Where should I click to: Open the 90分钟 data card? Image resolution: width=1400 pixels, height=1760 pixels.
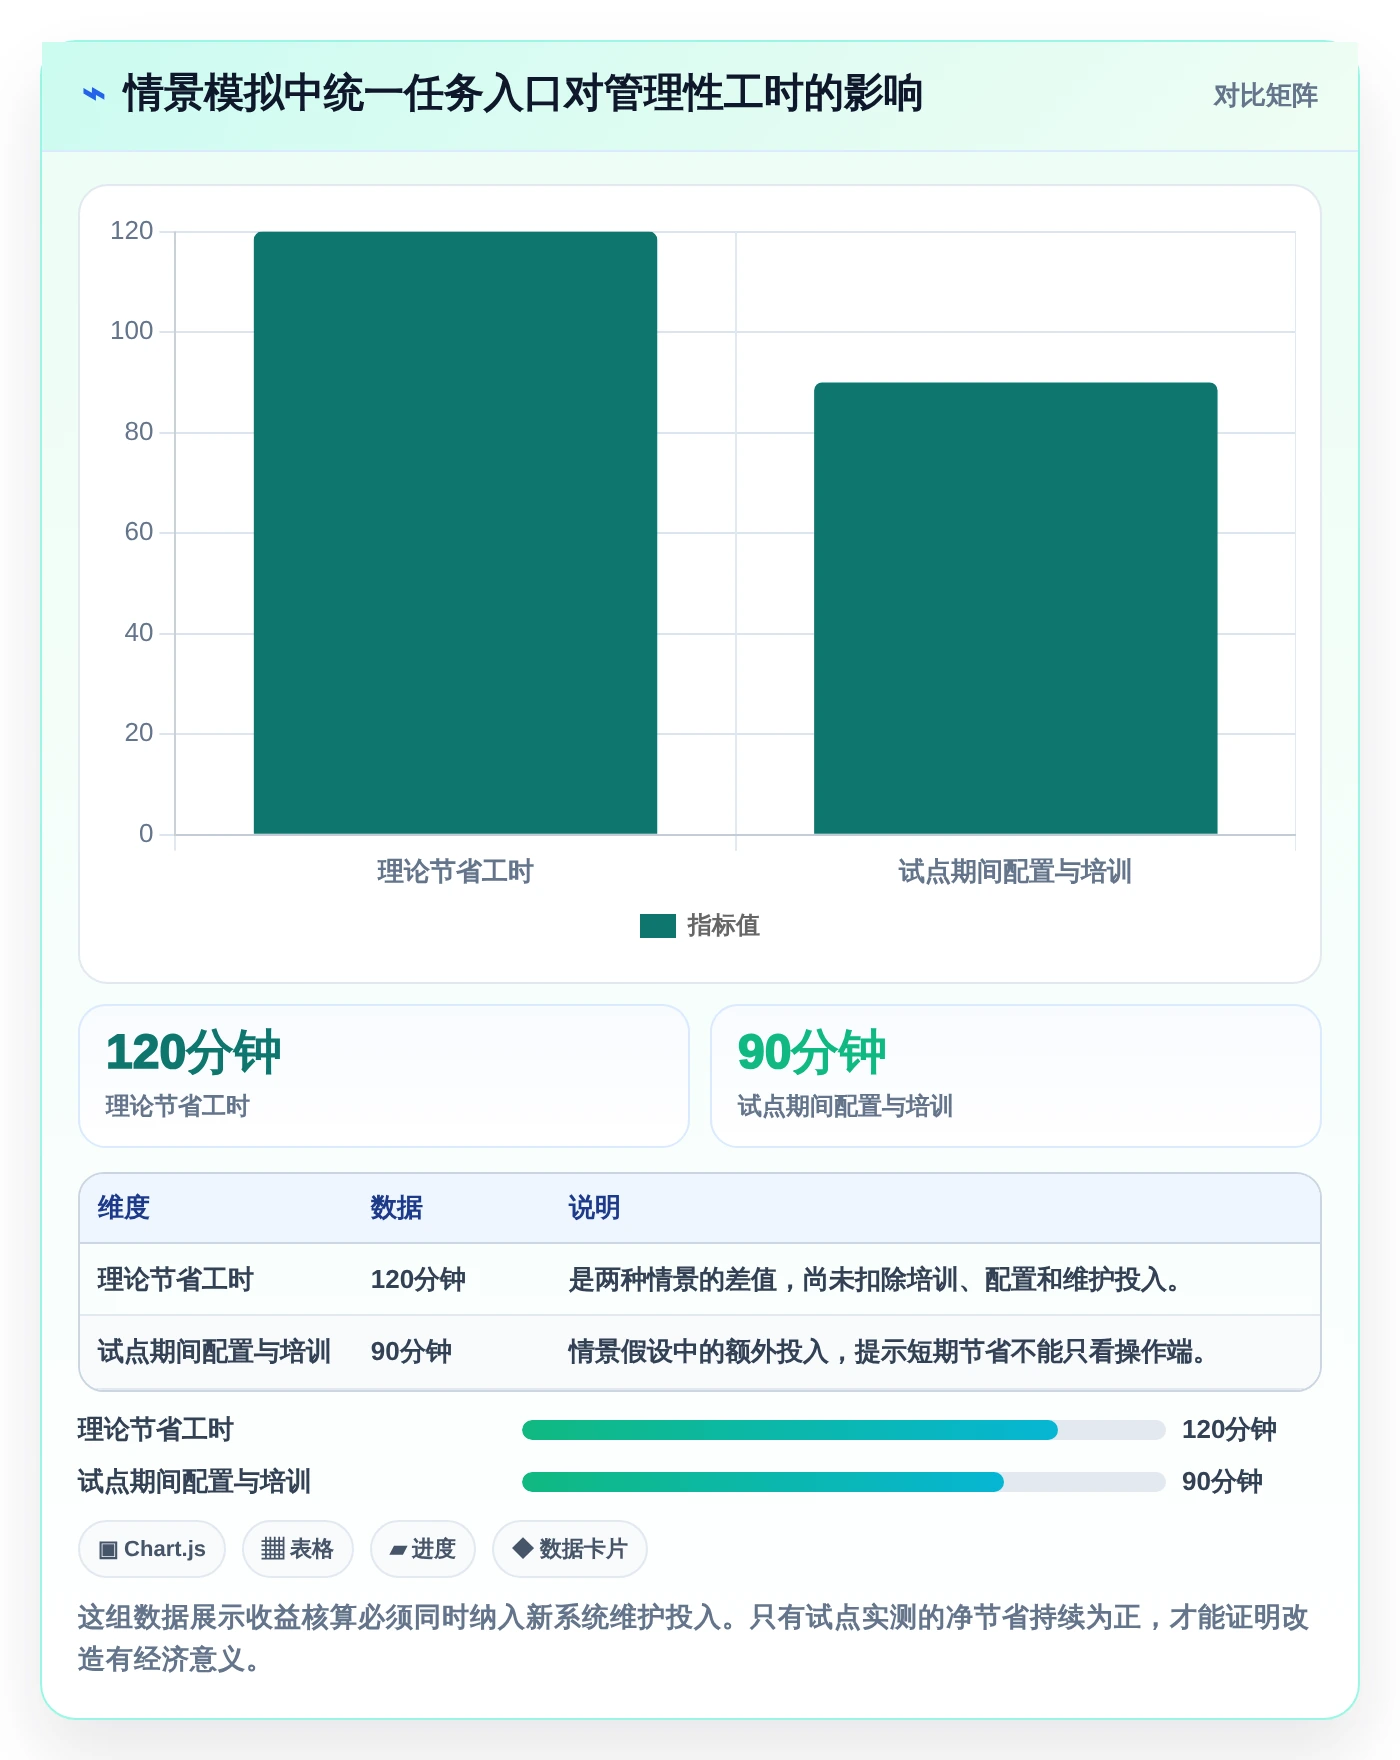[1015, 1076]
